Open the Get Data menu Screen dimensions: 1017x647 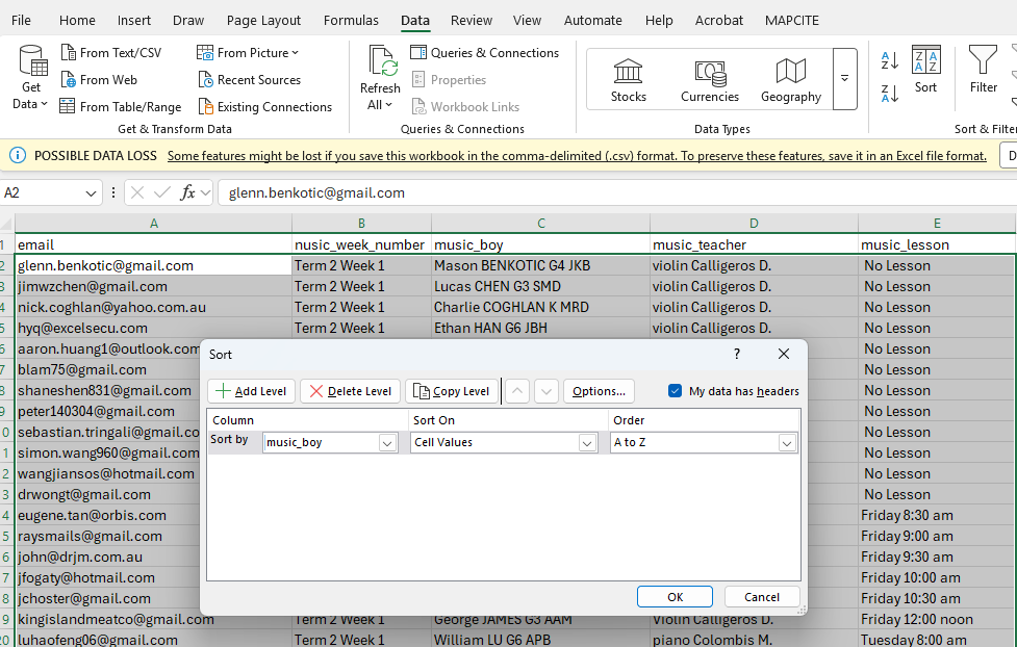click(x=30, y=78)
